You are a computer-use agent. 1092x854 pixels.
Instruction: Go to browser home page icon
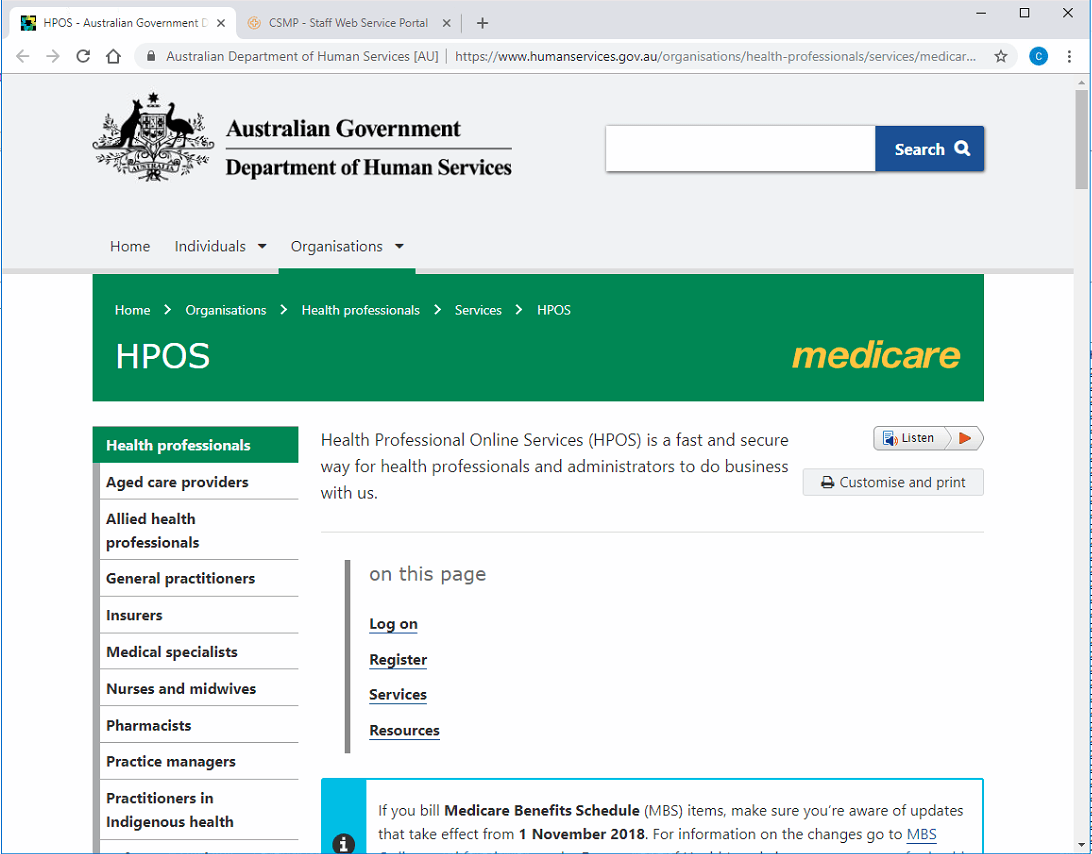coord(114,56)
